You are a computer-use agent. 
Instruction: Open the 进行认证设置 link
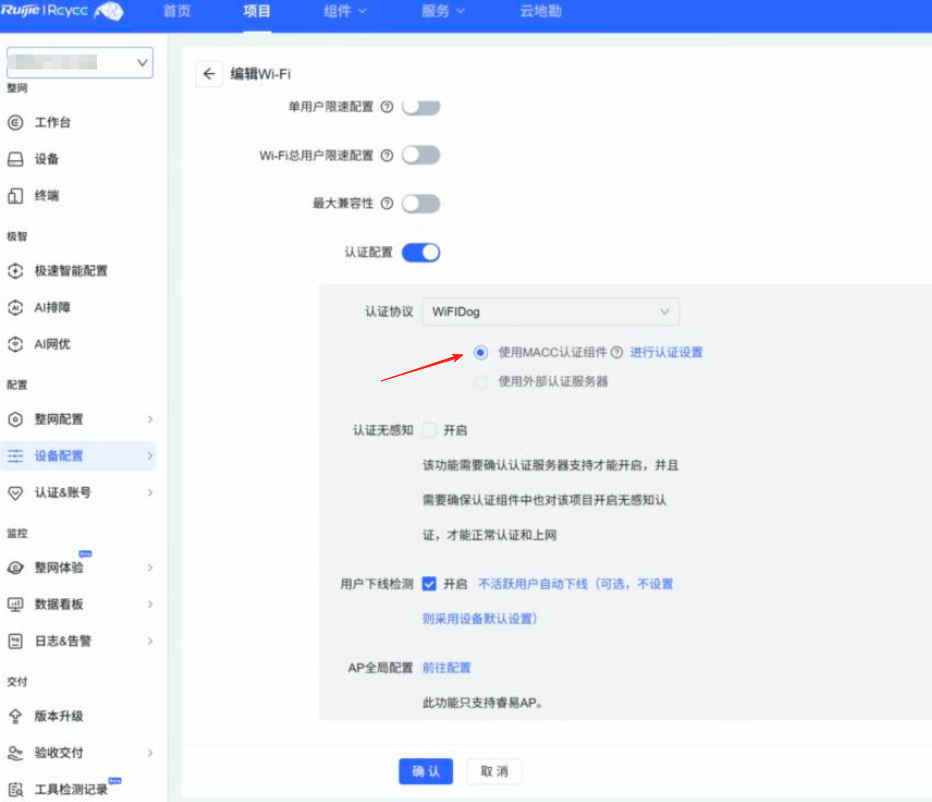(666, 352)
